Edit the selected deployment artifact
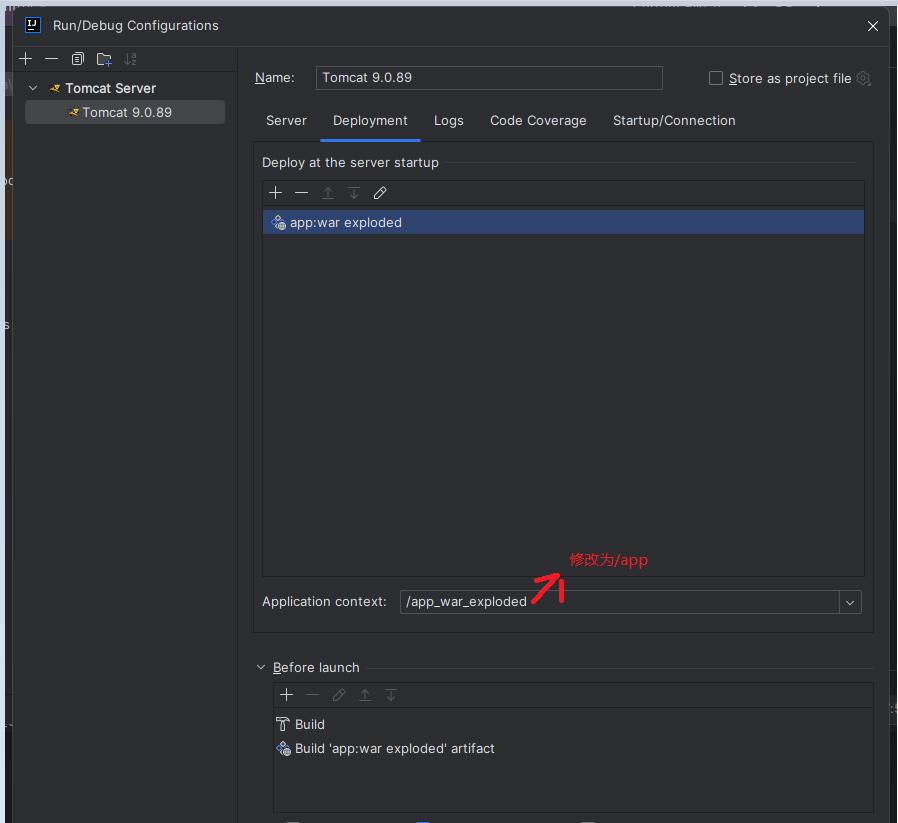The width and height of the screenshot is (898, 823). tap(380, 193)
